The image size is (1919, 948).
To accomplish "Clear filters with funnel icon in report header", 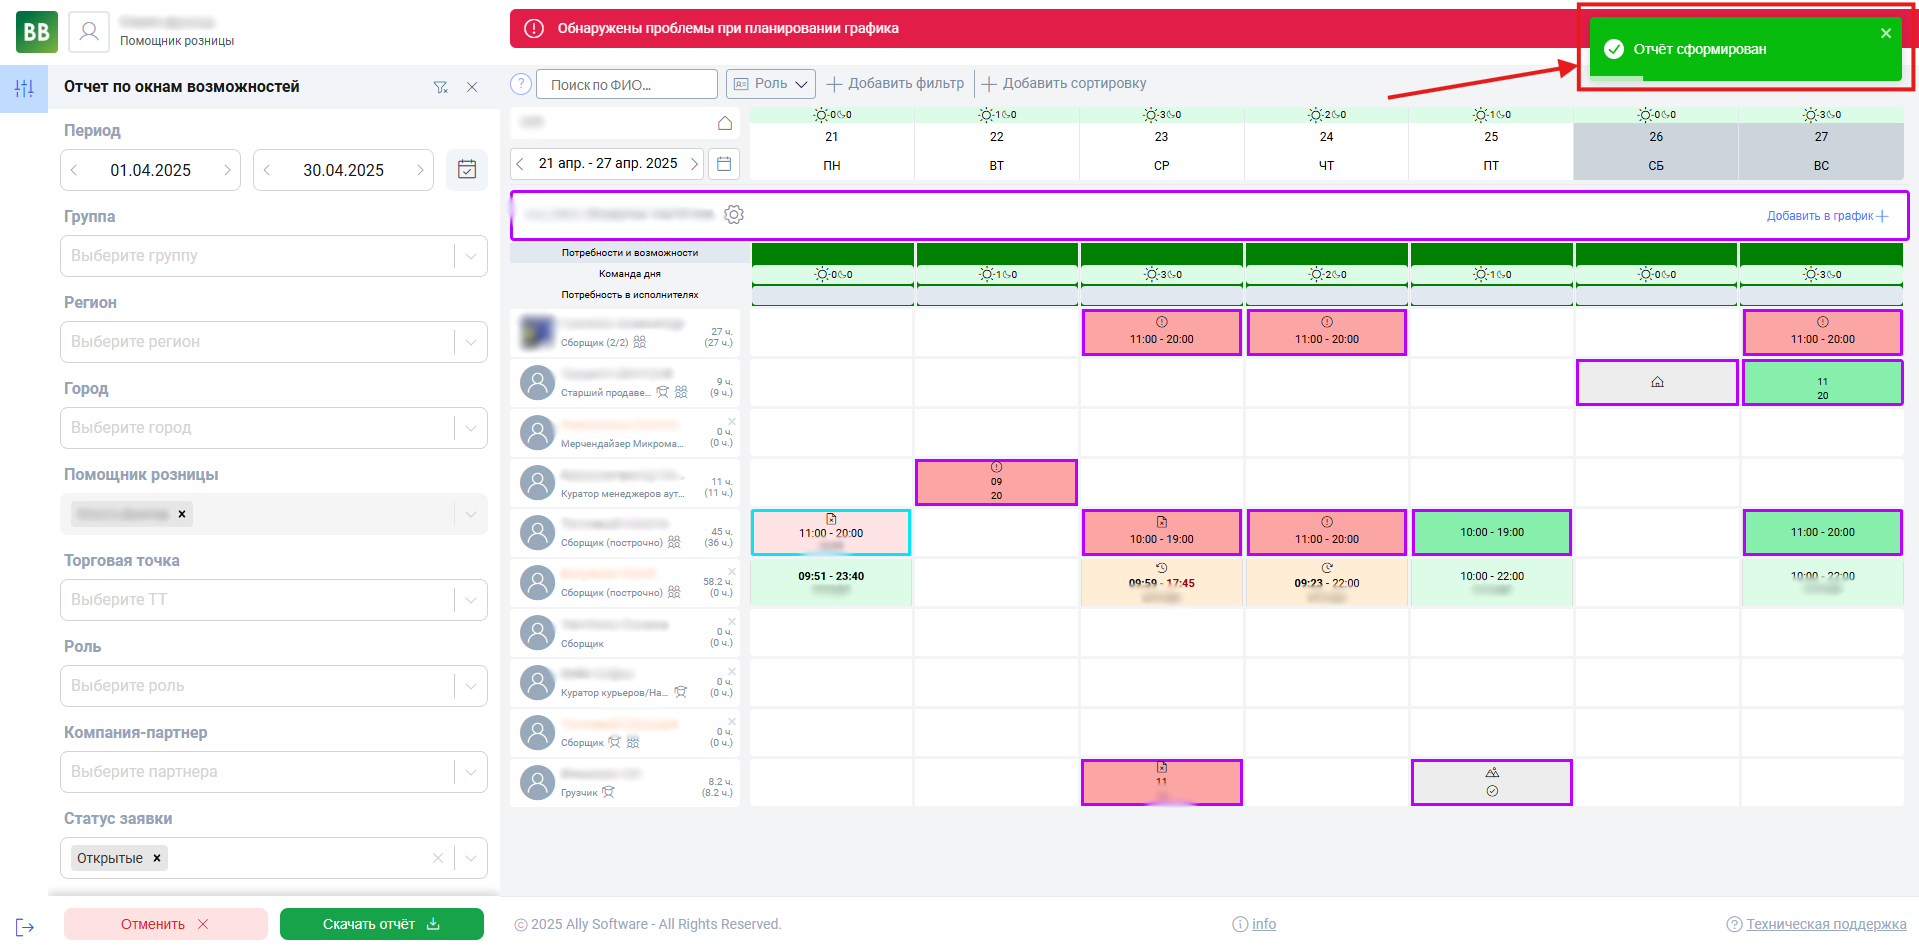I will [440, 87].
